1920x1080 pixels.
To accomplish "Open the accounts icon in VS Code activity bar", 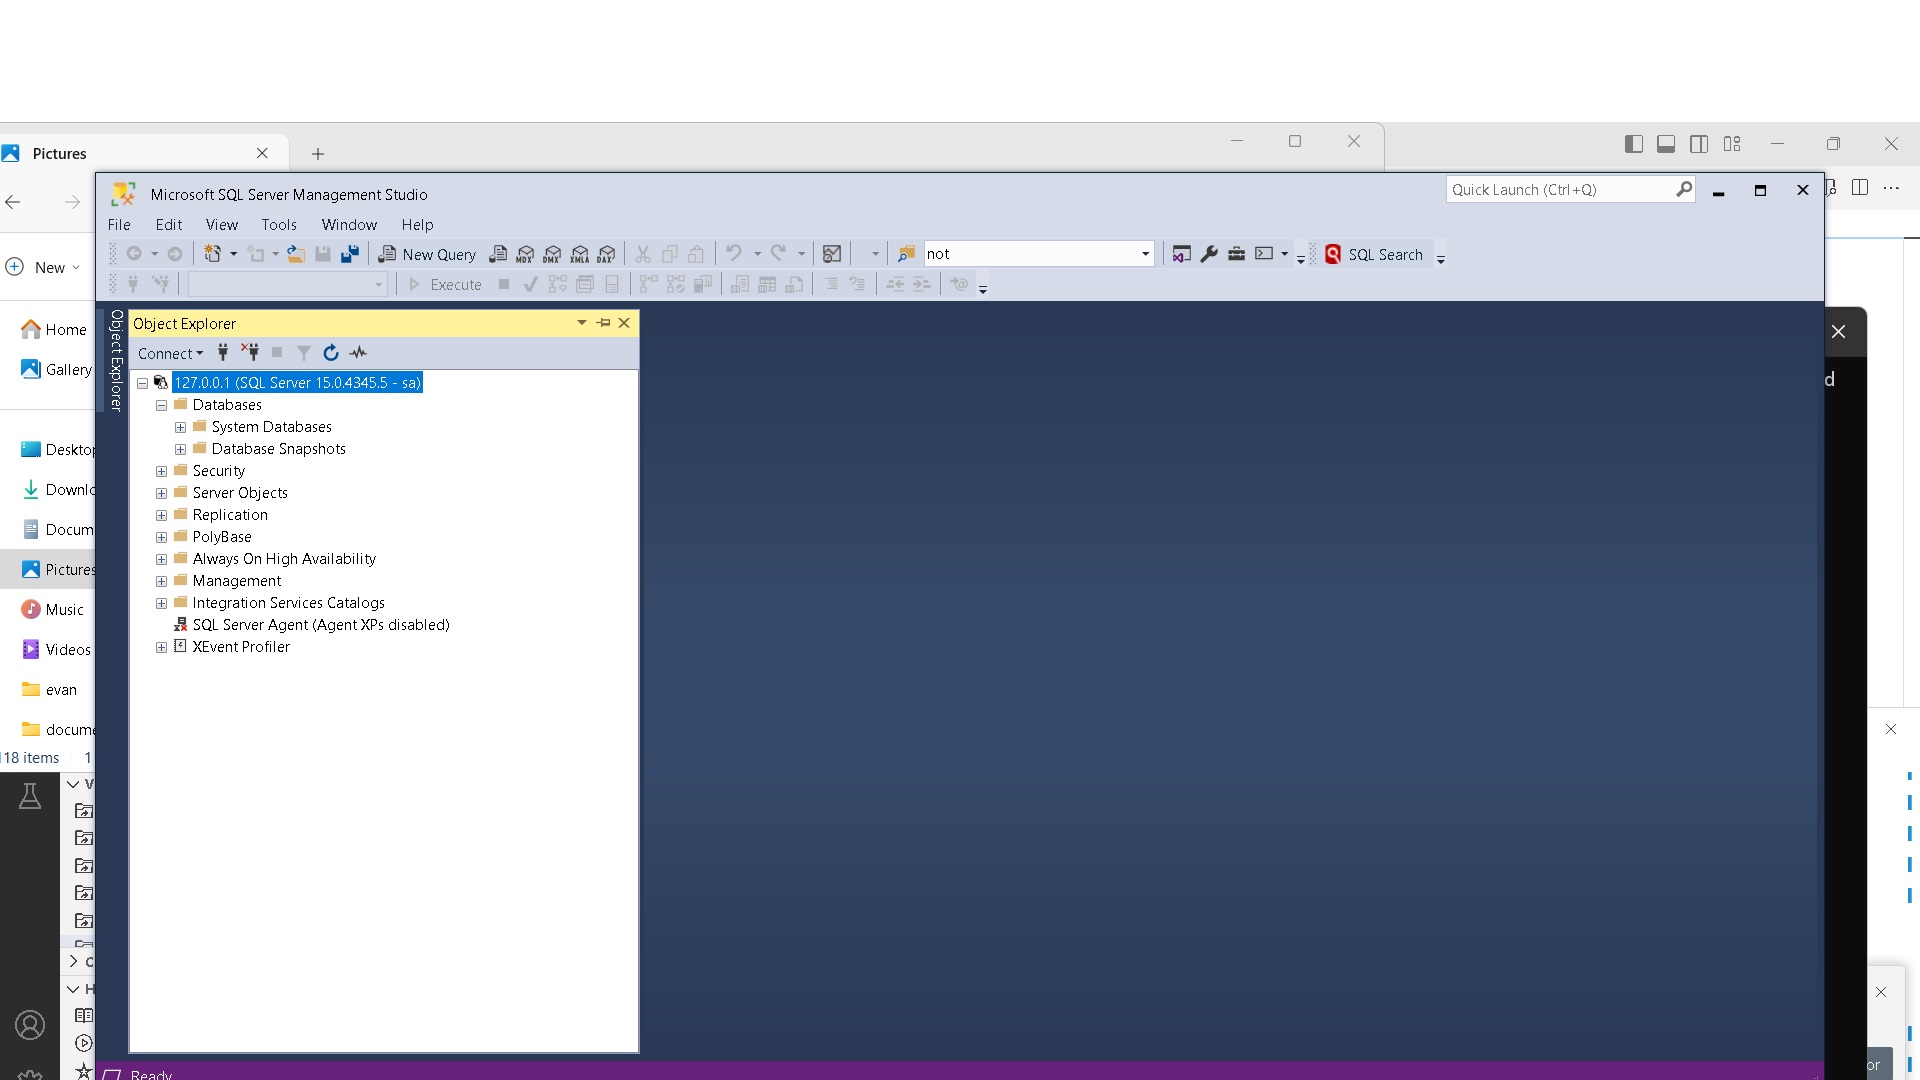I will point(30,1026).
